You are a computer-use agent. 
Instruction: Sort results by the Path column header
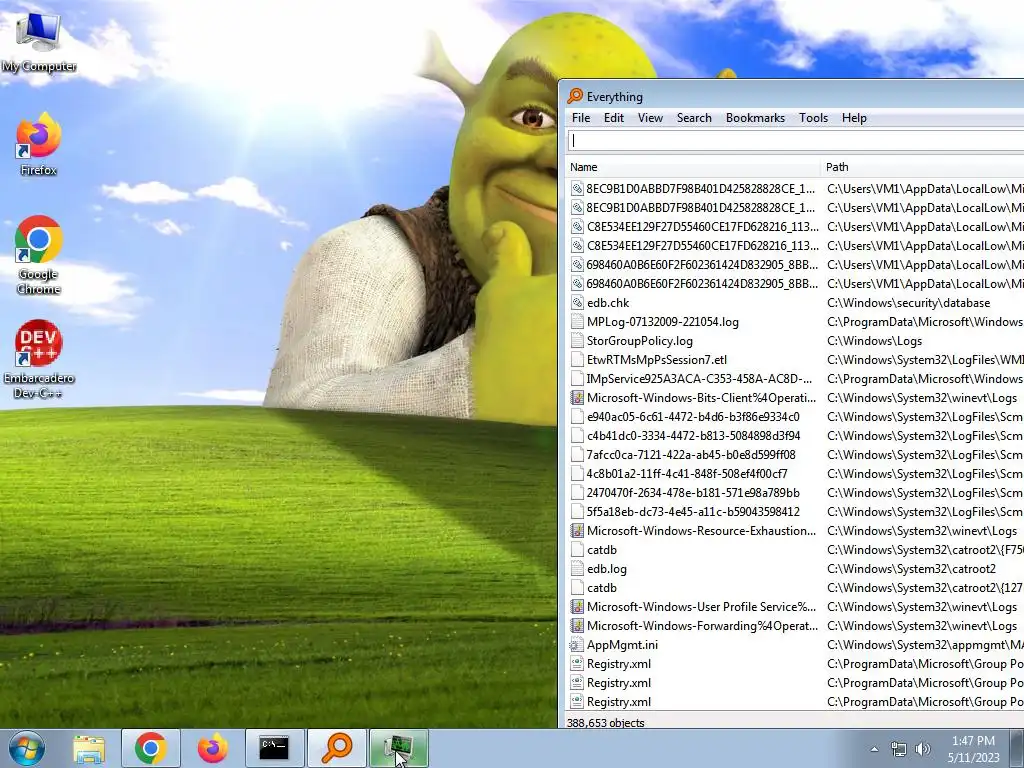(922, 167)
